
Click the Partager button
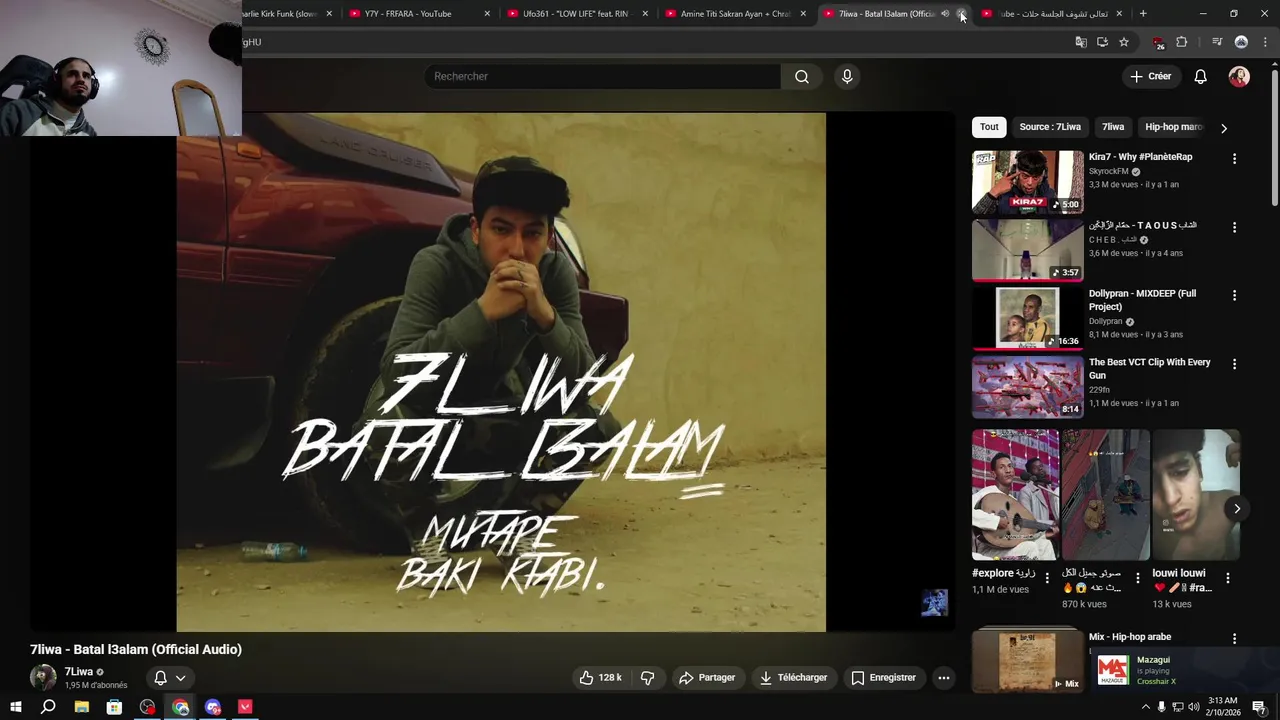point(707,677)
